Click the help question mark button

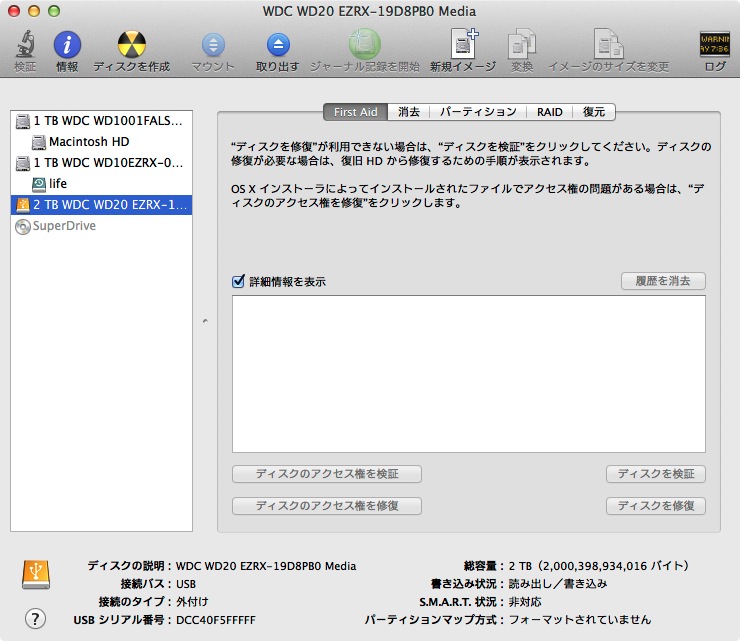coord(35,618)
